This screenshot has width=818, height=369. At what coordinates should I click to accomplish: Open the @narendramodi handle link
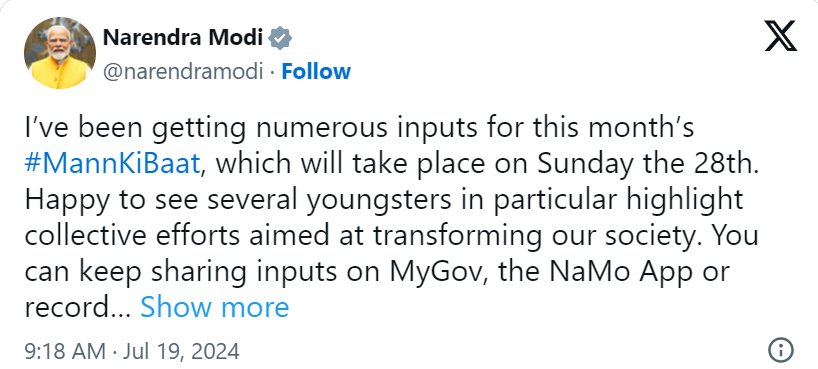pyautogui.click(x=183, y=72)
